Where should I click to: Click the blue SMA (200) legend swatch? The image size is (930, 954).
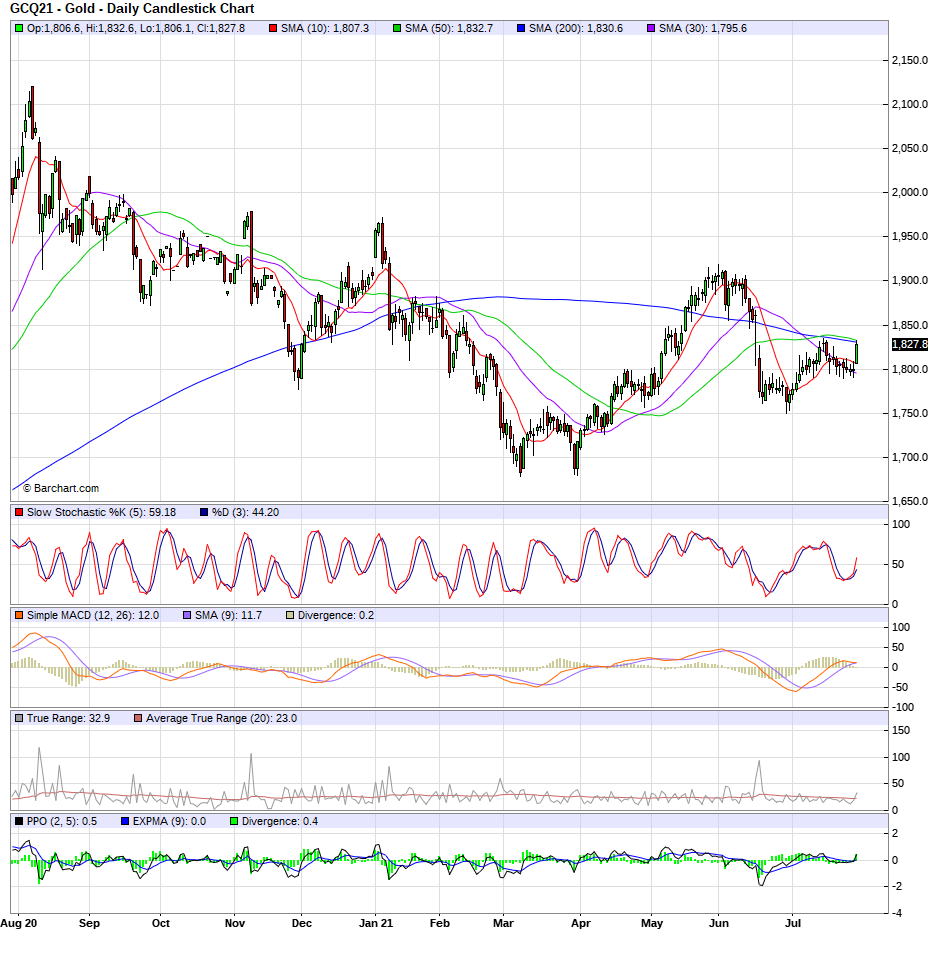coord(521,28)
